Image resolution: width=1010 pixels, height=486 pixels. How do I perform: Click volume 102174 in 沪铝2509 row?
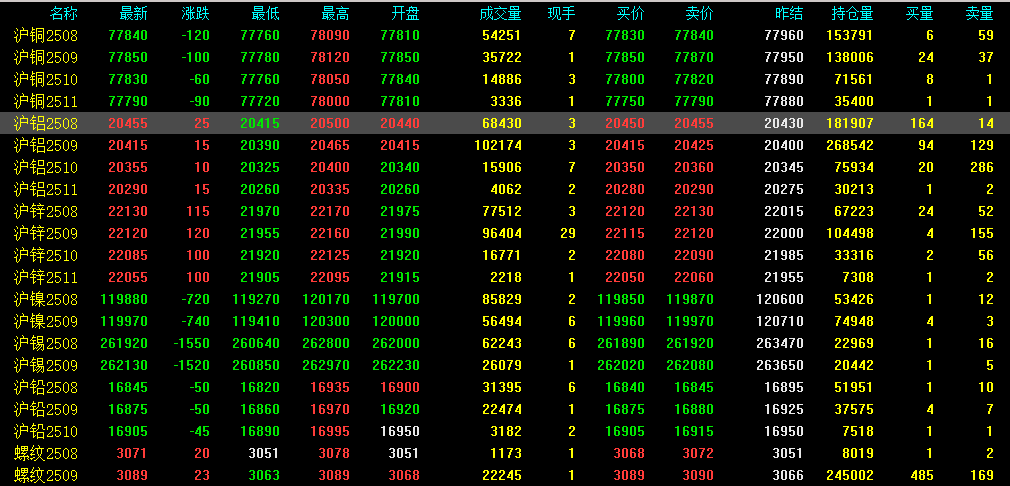(496, 145)
